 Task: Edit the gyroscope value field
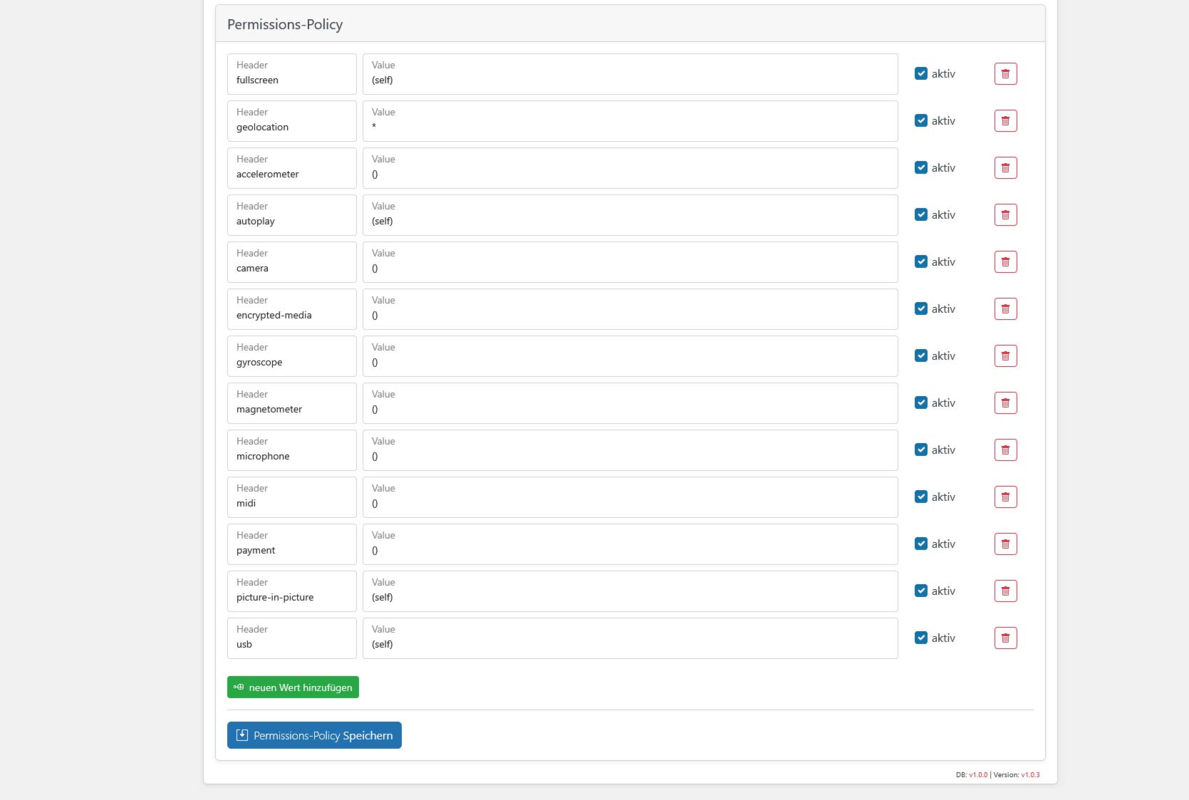[630, 356]
